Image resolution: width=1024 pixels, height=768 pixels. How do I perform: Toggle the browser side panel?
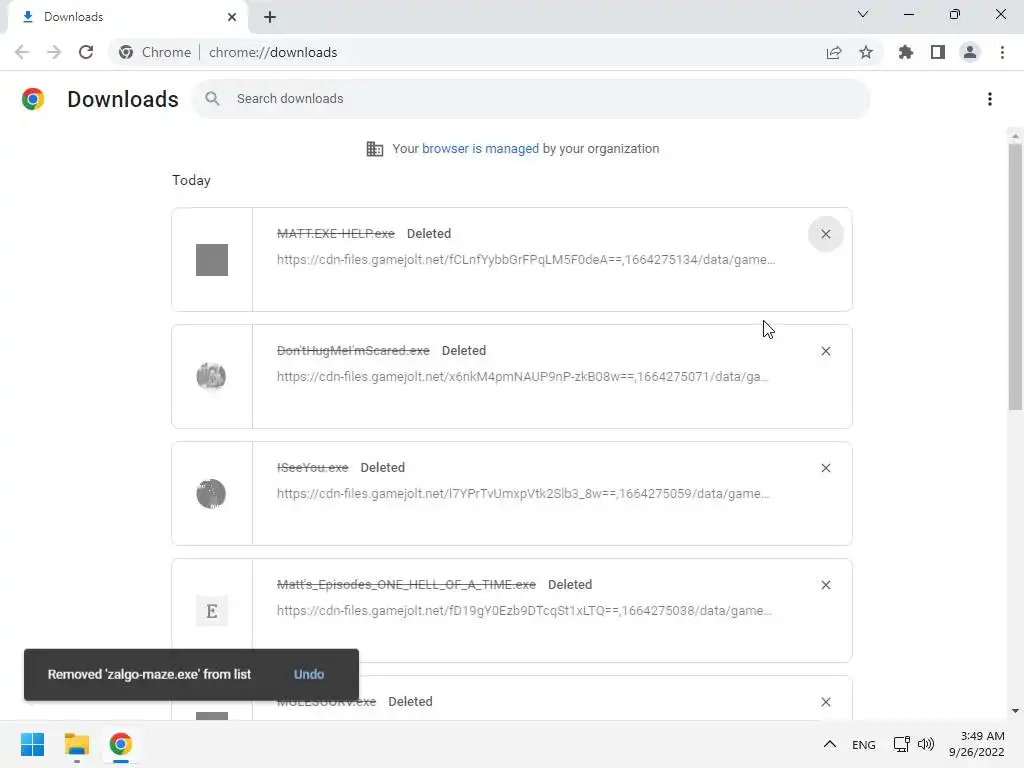point(937,52)
